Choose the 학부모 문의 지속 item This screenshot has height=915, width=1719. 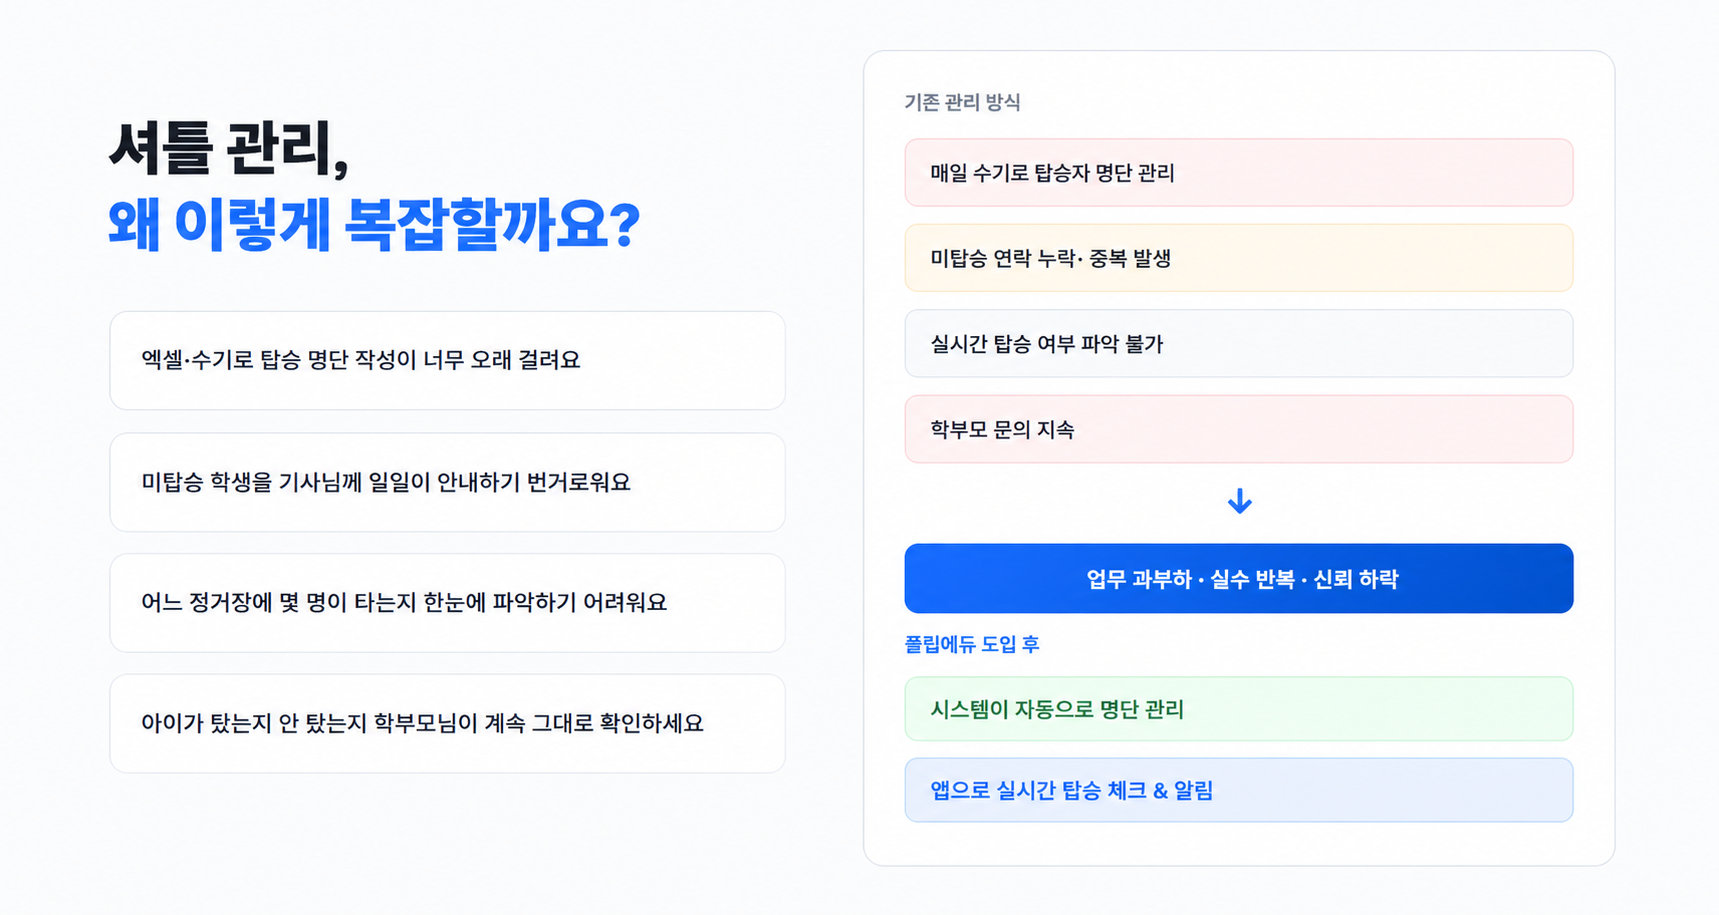[1239, 429]
